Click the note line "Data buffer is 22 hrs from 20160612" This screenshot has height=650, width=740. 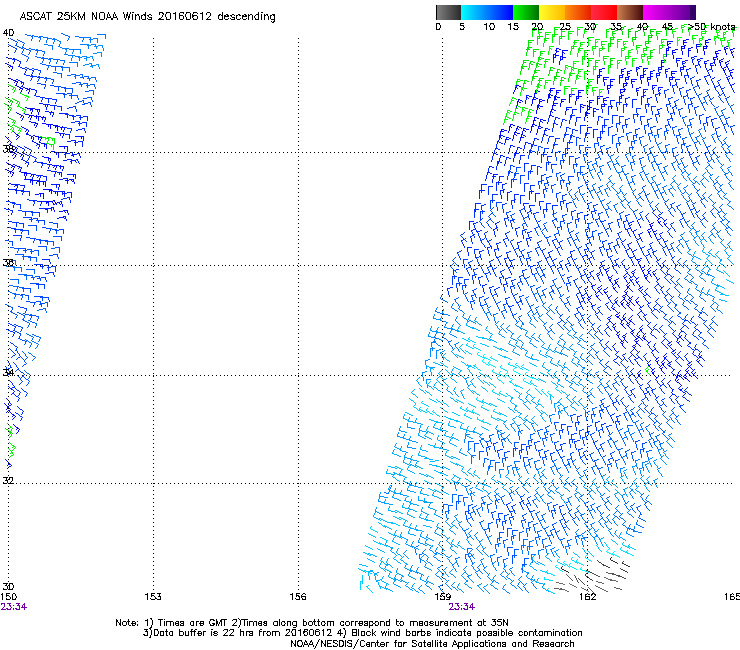coord(243,633)
